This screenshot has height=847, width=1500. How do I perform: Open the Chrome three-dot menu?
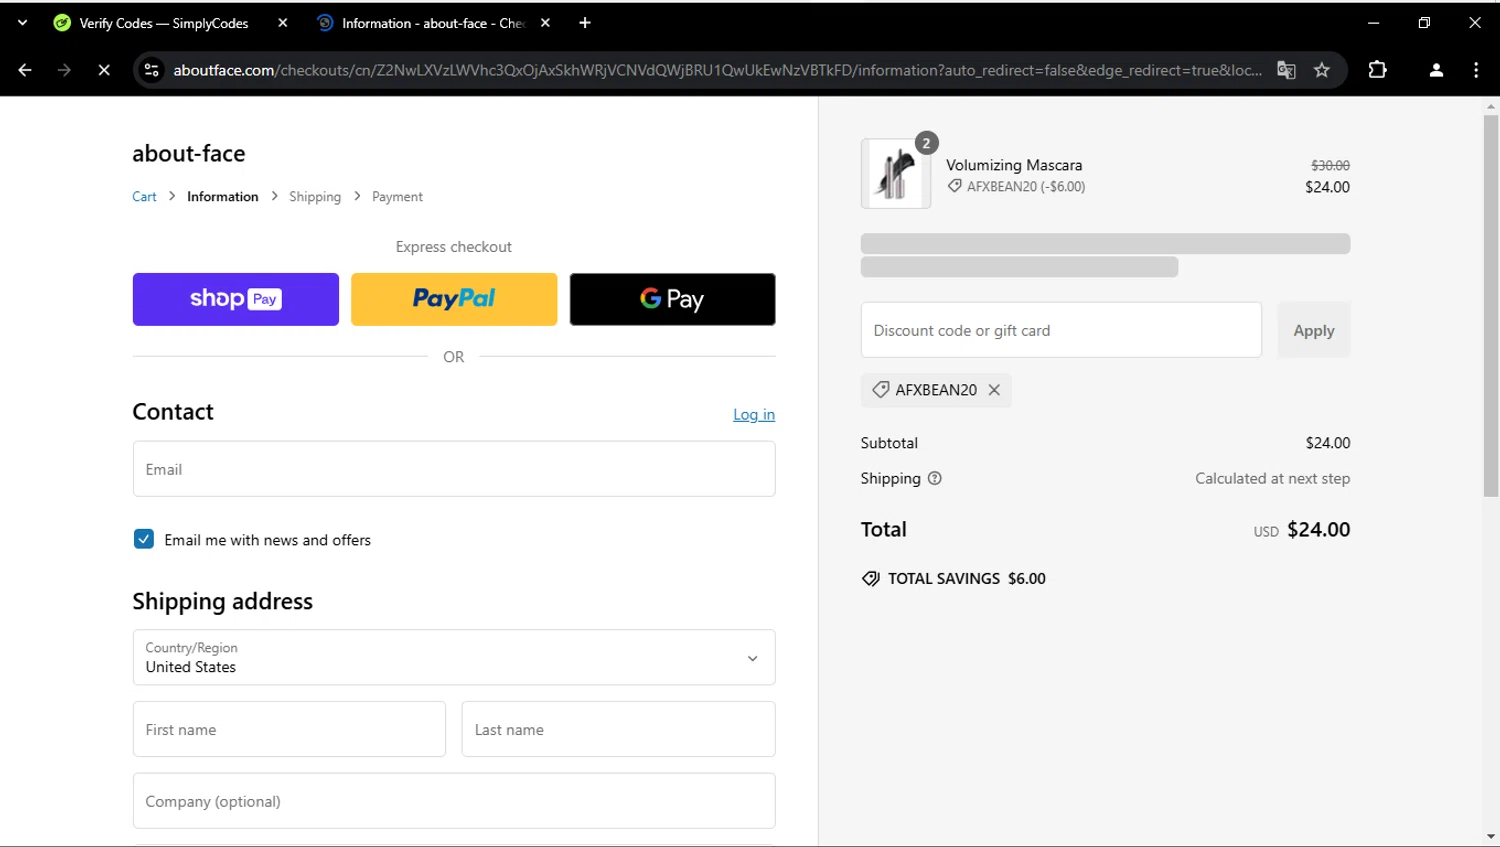1476,70
